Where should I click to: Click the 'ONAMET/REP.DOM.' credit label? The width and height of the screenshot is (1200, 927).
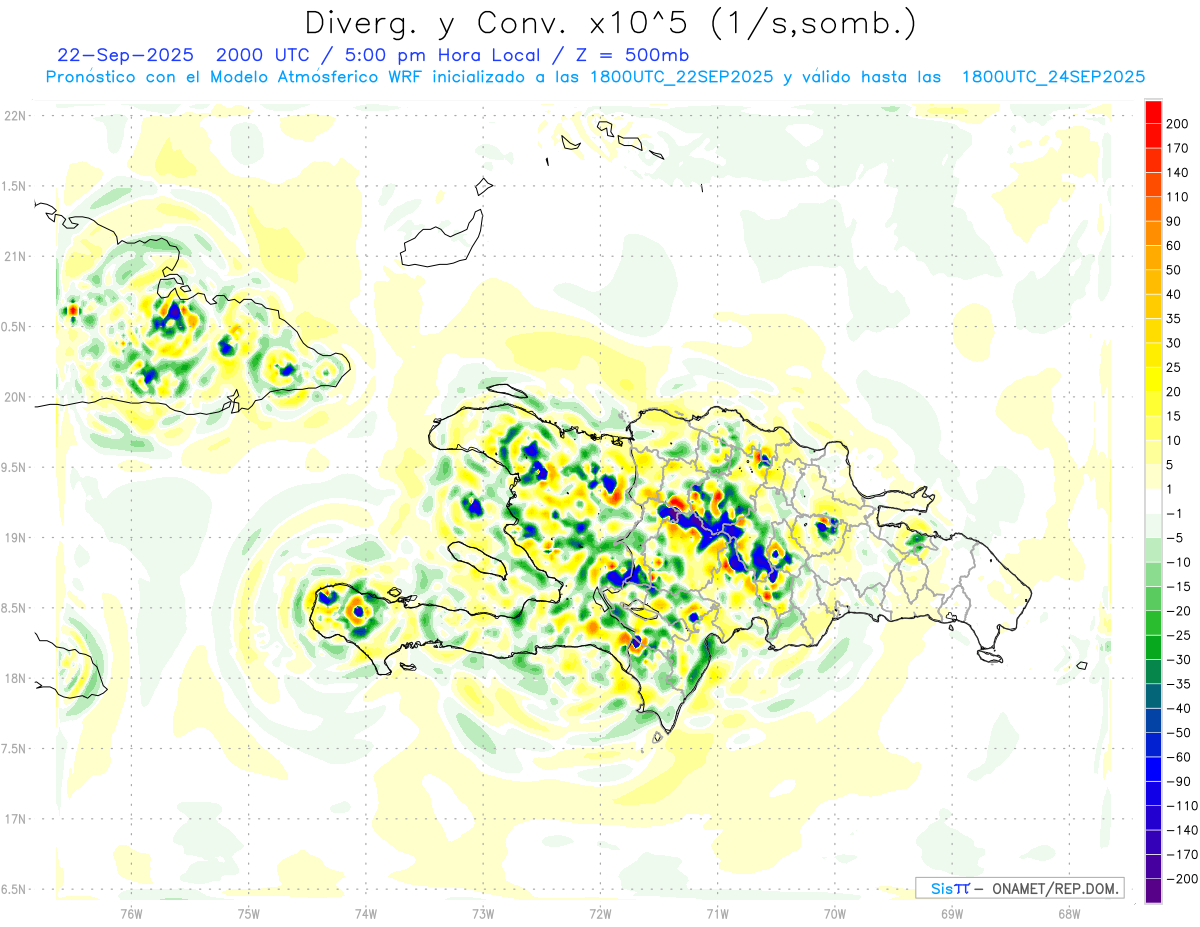[1054, 888]
